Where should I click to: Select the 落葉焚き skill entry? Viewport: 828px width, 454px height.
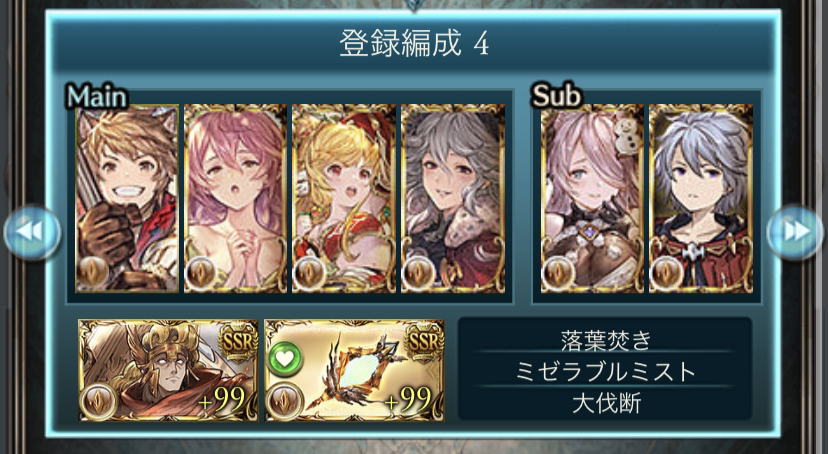pyautogui.click(x=605, y=339)
